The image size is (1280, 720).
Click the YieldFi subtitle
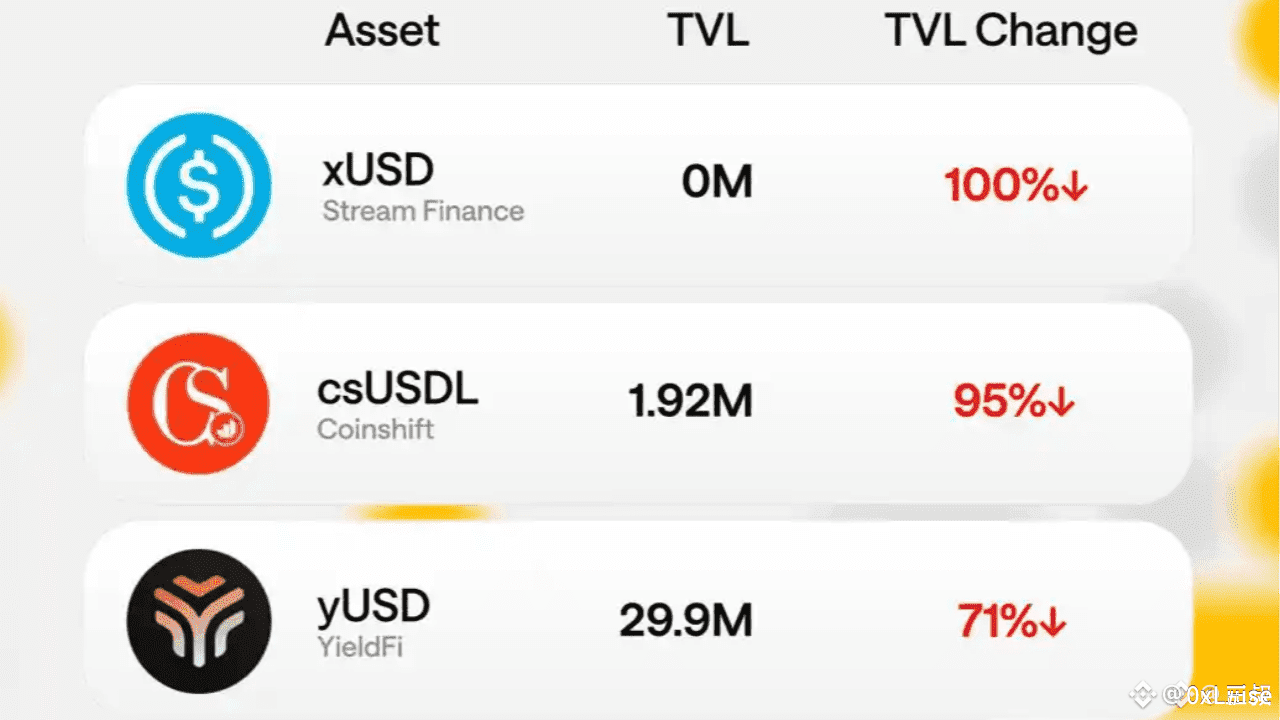[x=359, y=647]
